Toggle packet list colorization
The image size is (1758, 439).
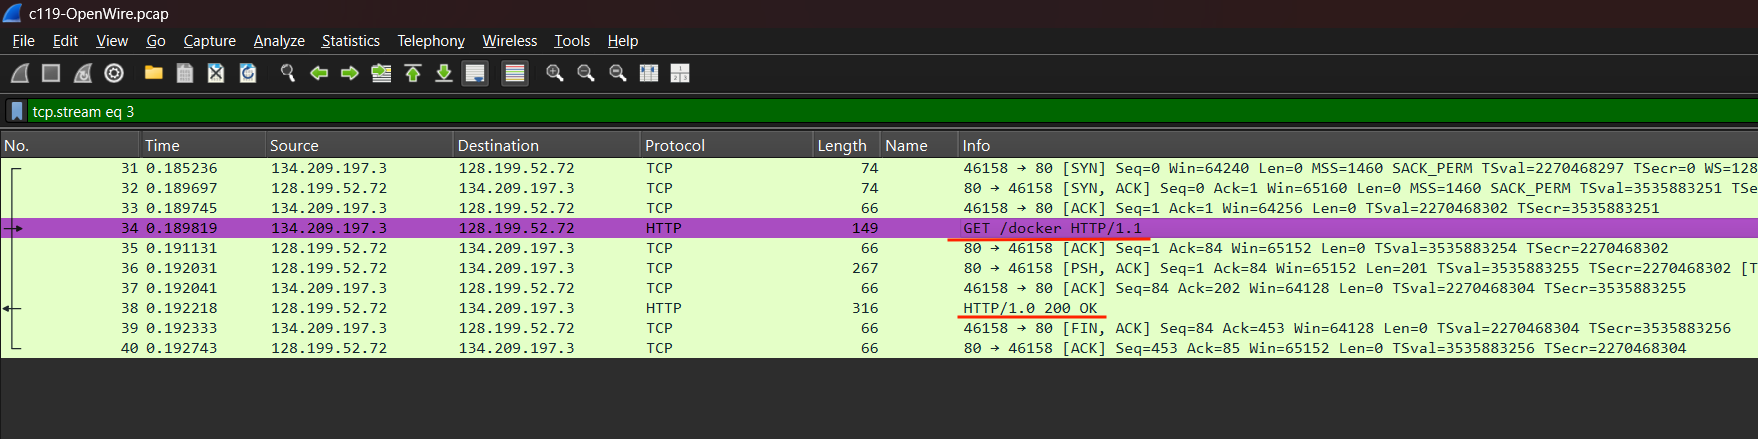[x=515, y=73]
